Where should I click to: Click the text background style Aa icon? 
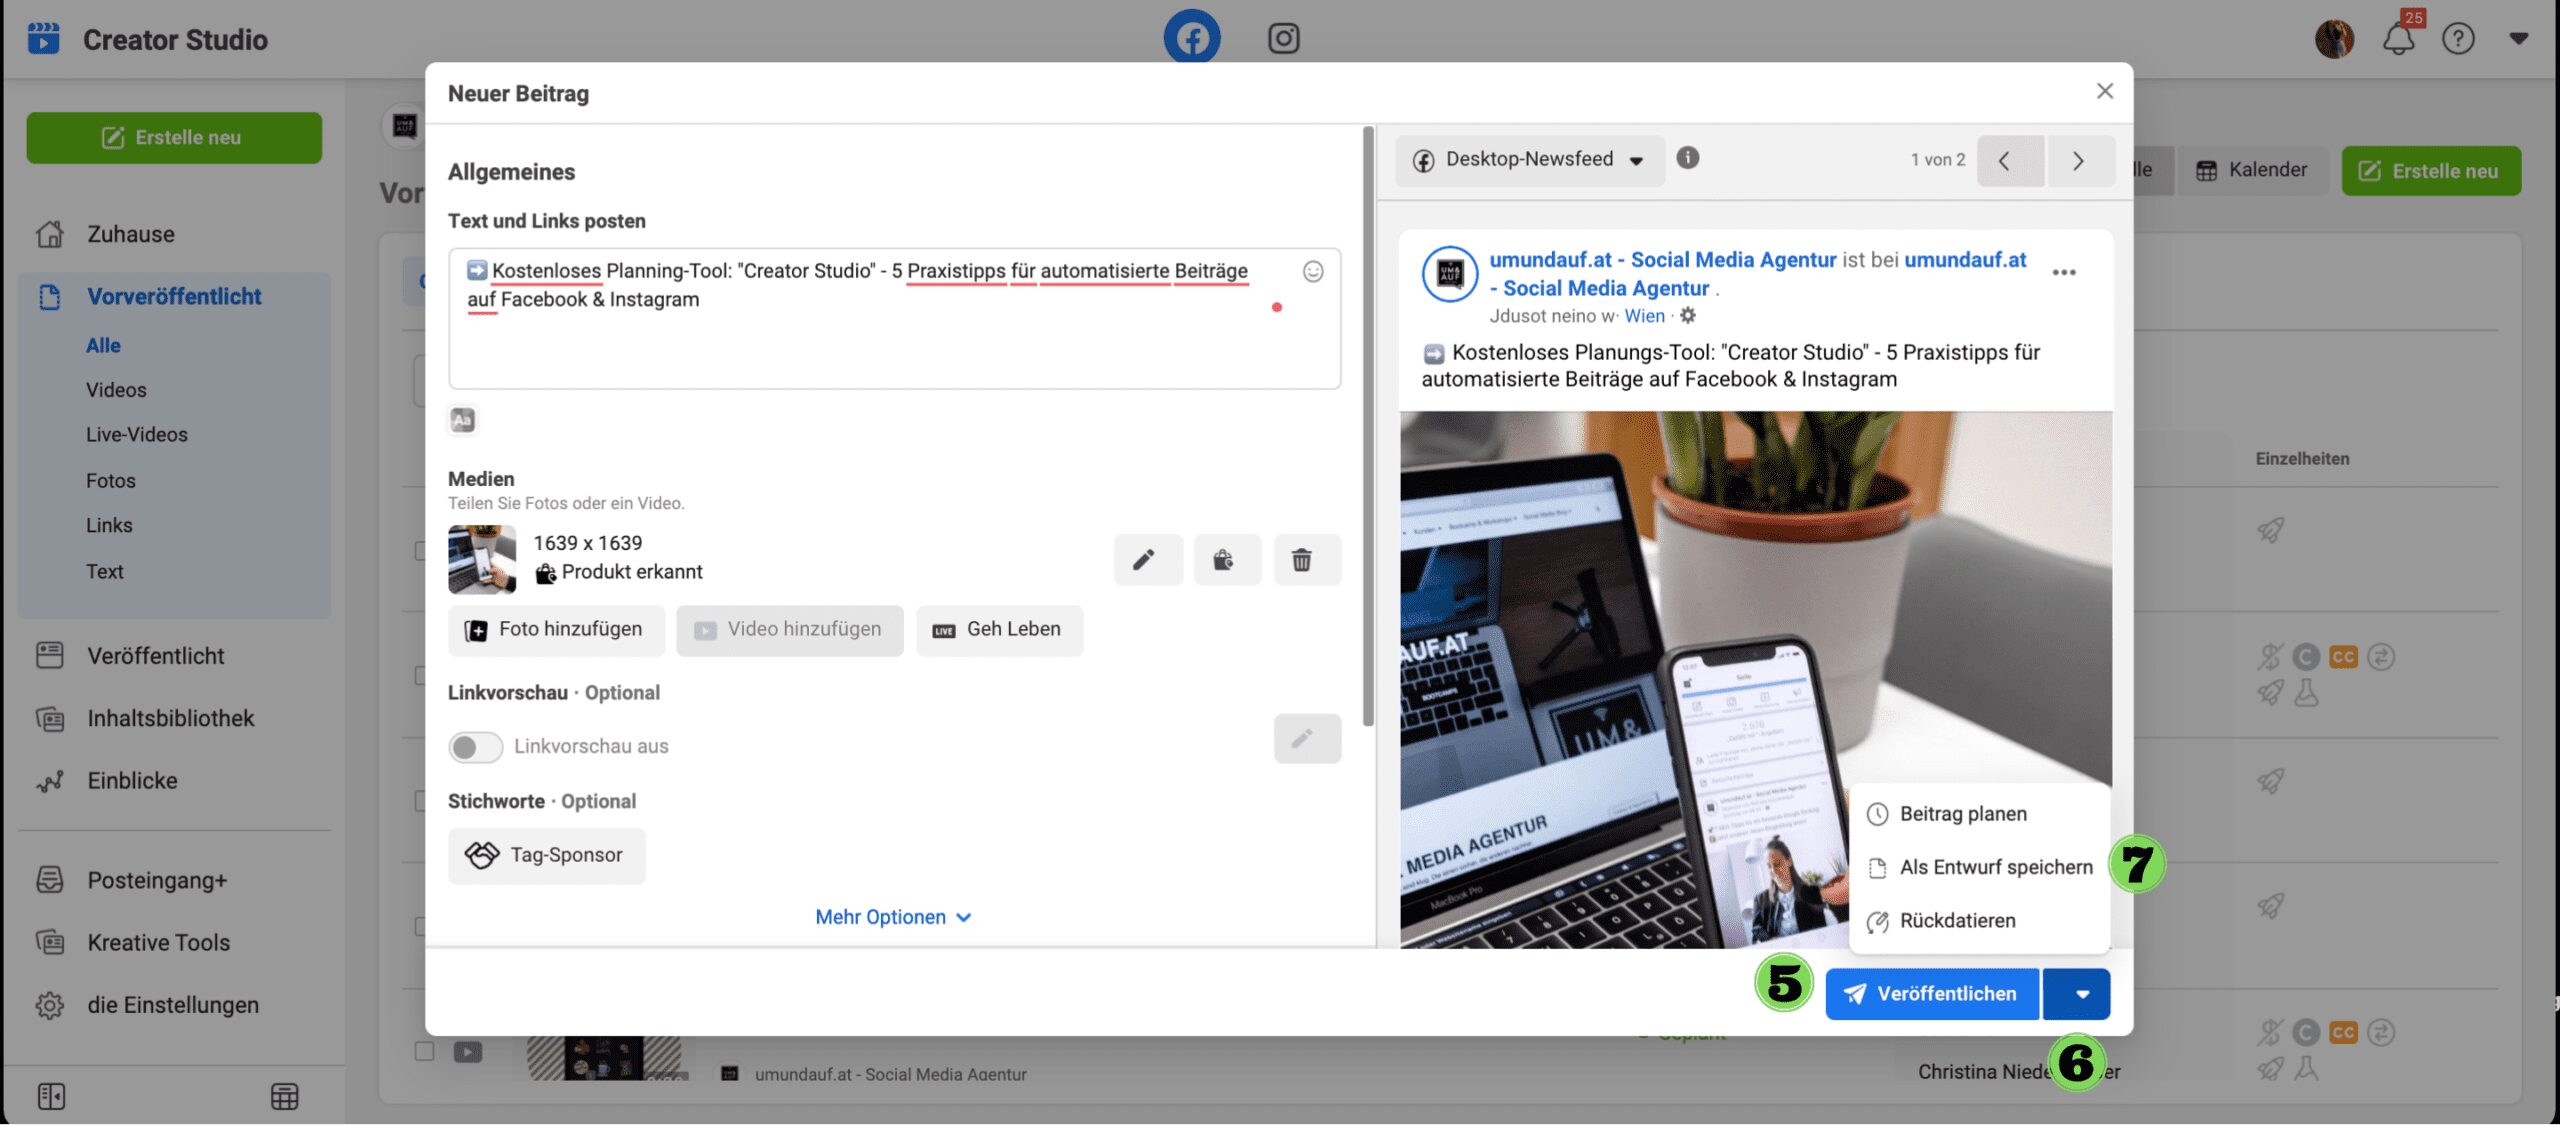click(462, 420)
